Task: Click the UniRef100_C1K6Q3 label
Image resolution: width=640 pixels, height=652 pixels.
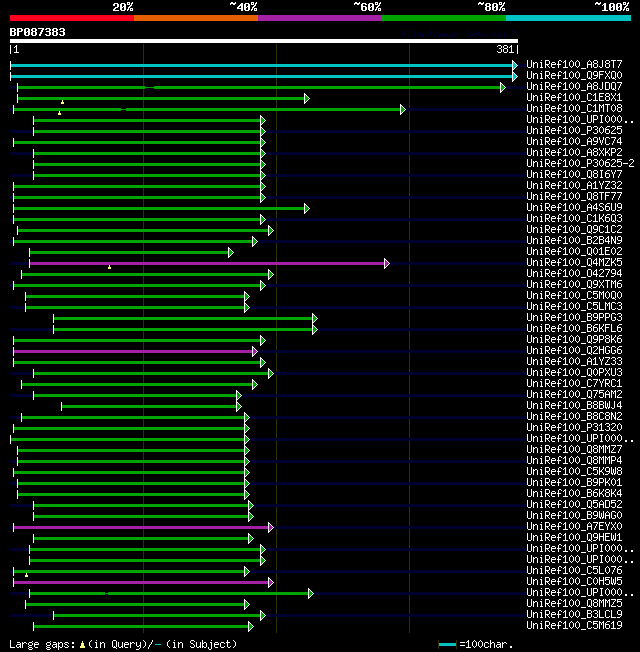Action: point(574,218)
